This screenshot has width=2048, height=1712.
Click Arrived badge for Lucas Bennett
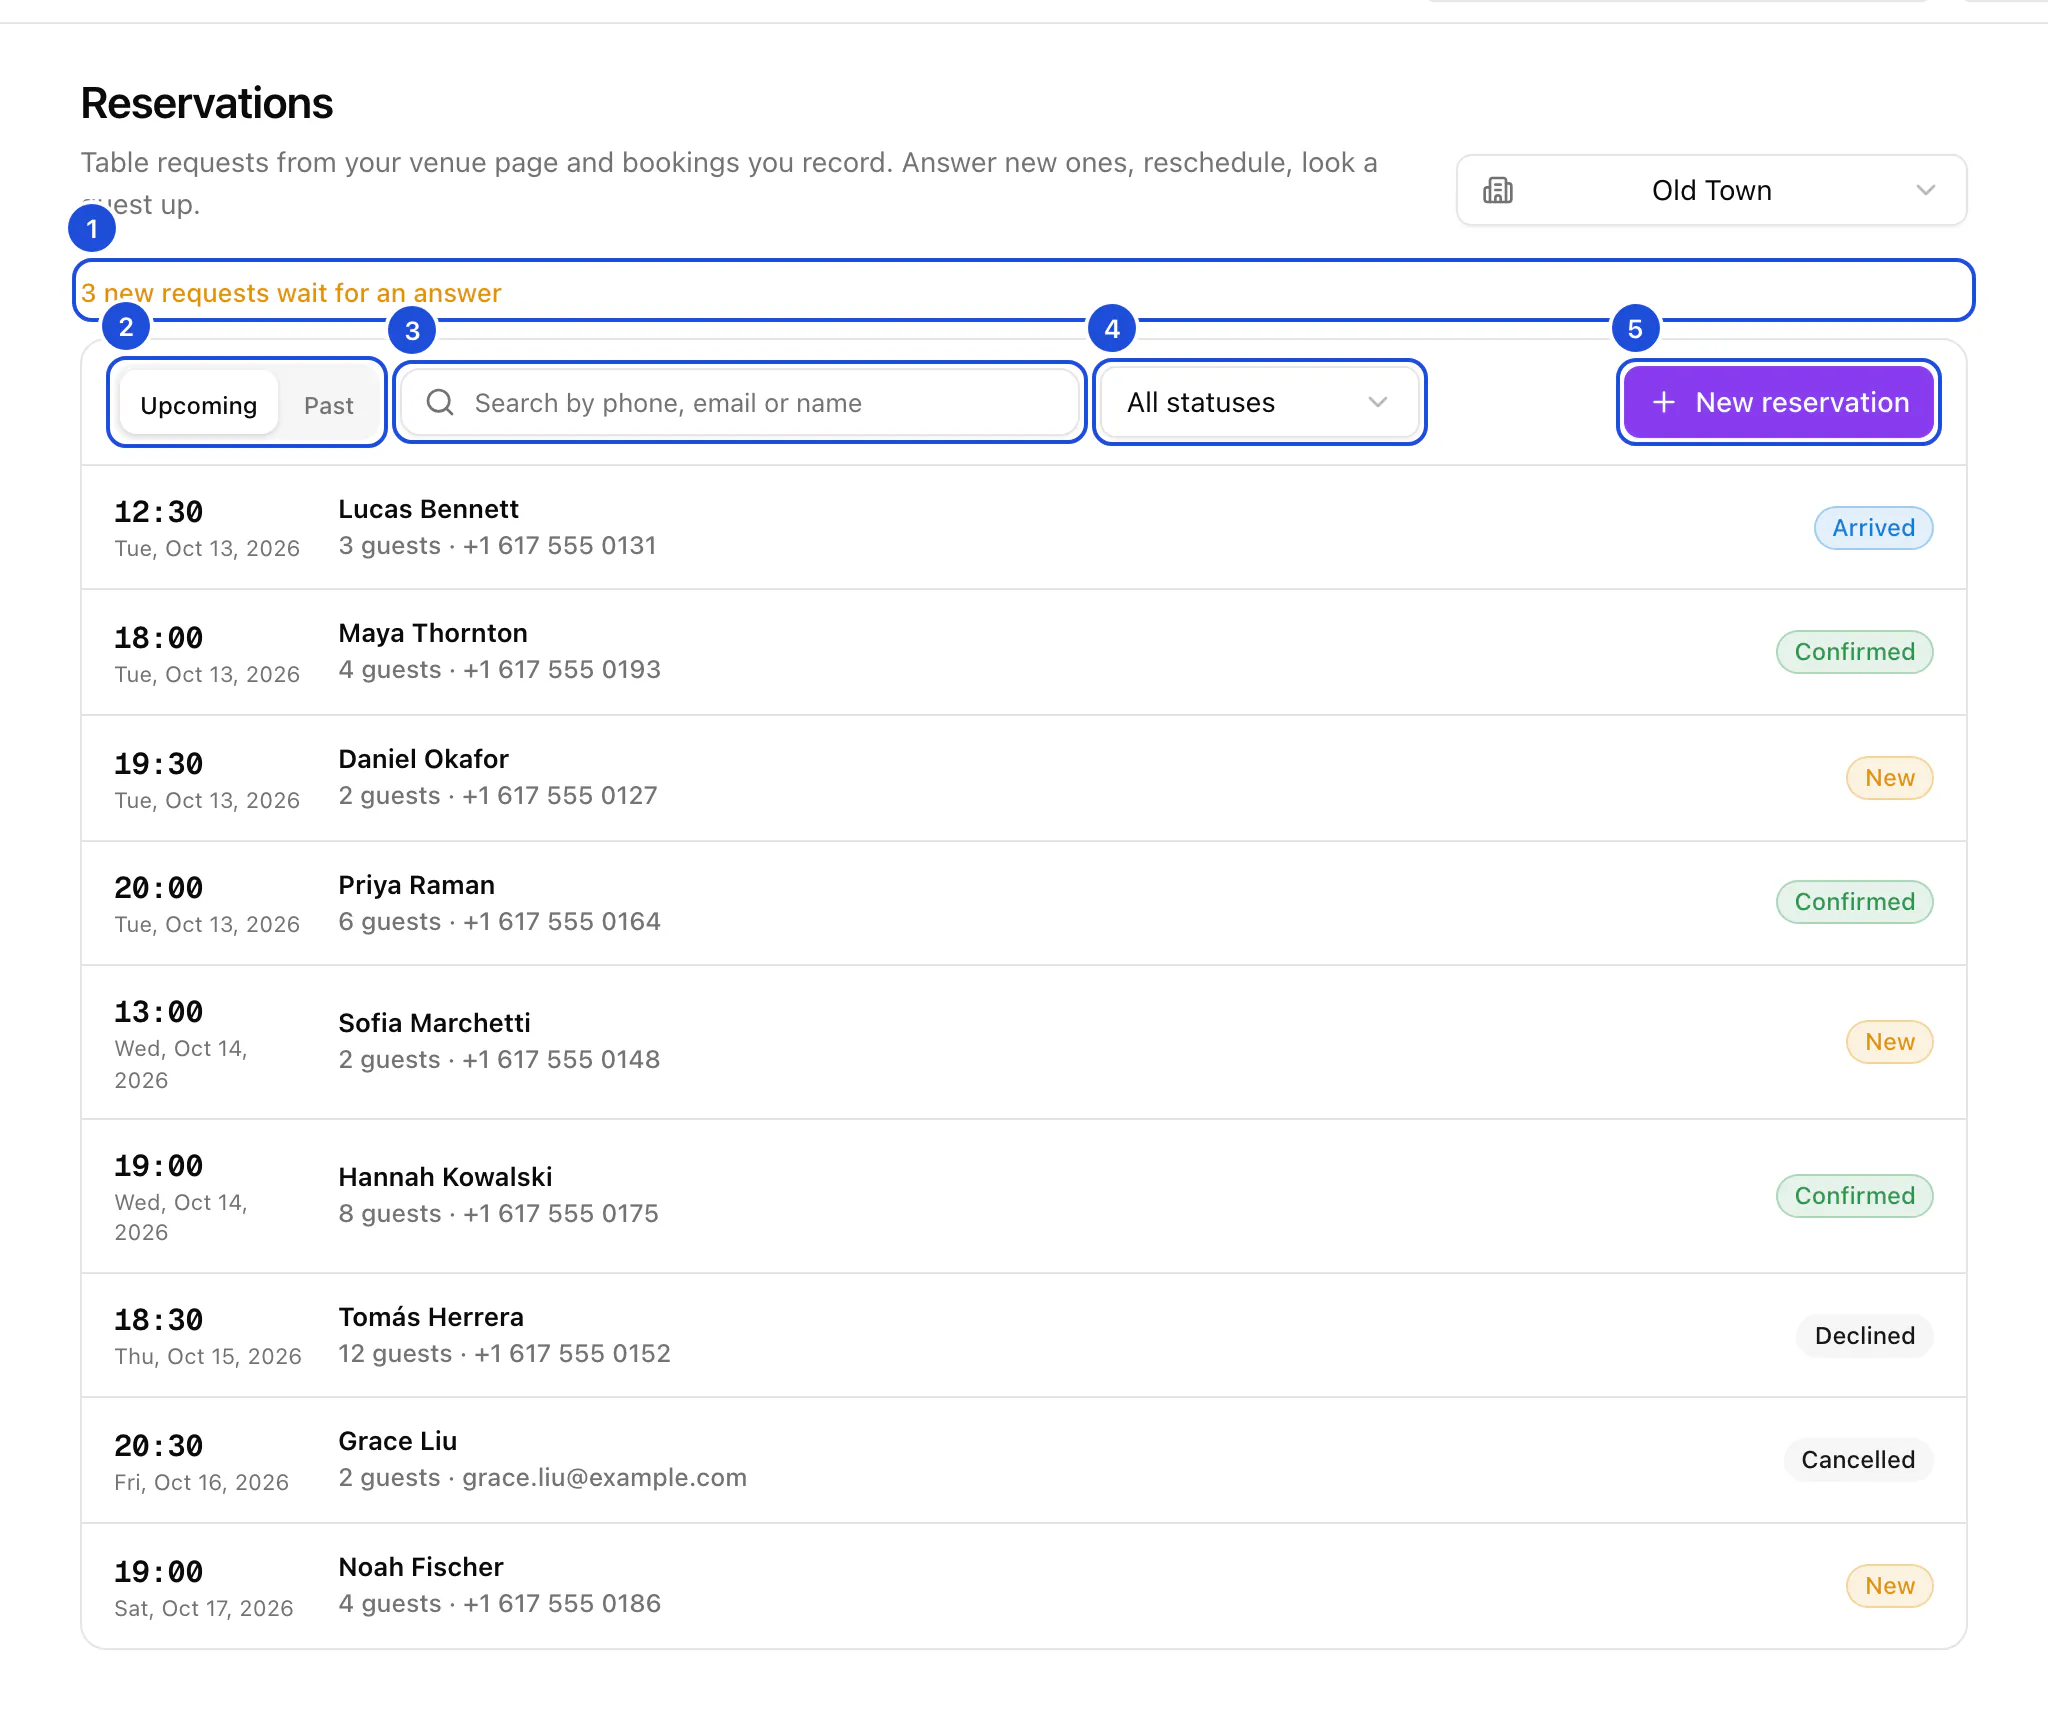[1873, 528]
